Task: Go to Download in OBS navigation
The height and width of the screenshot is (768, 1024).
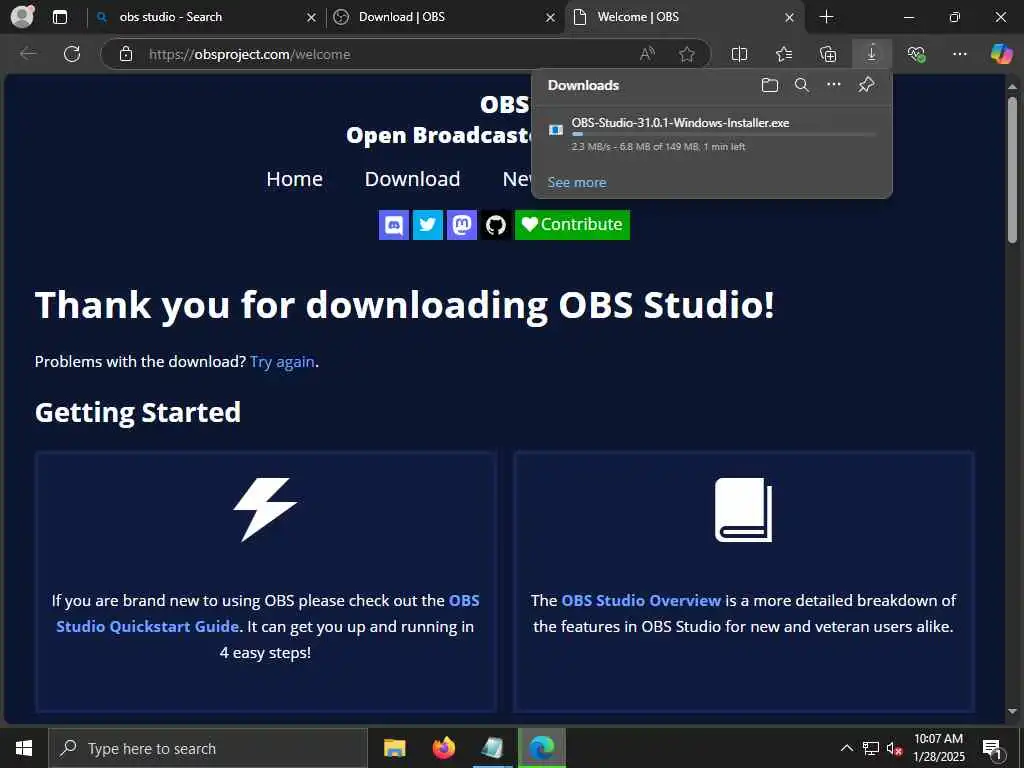Action: coord(412,179)
